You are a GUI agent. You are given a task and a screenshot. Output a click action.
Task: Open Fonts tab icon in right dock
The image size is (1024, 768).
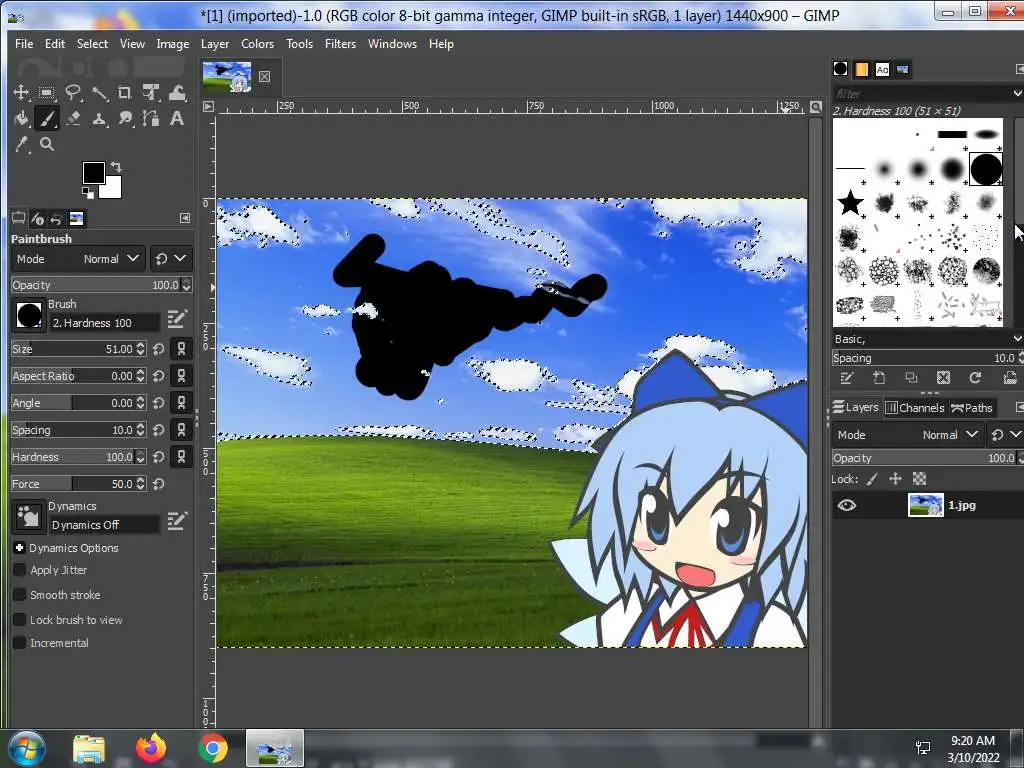pyautogui.click(x=882, y=69)
